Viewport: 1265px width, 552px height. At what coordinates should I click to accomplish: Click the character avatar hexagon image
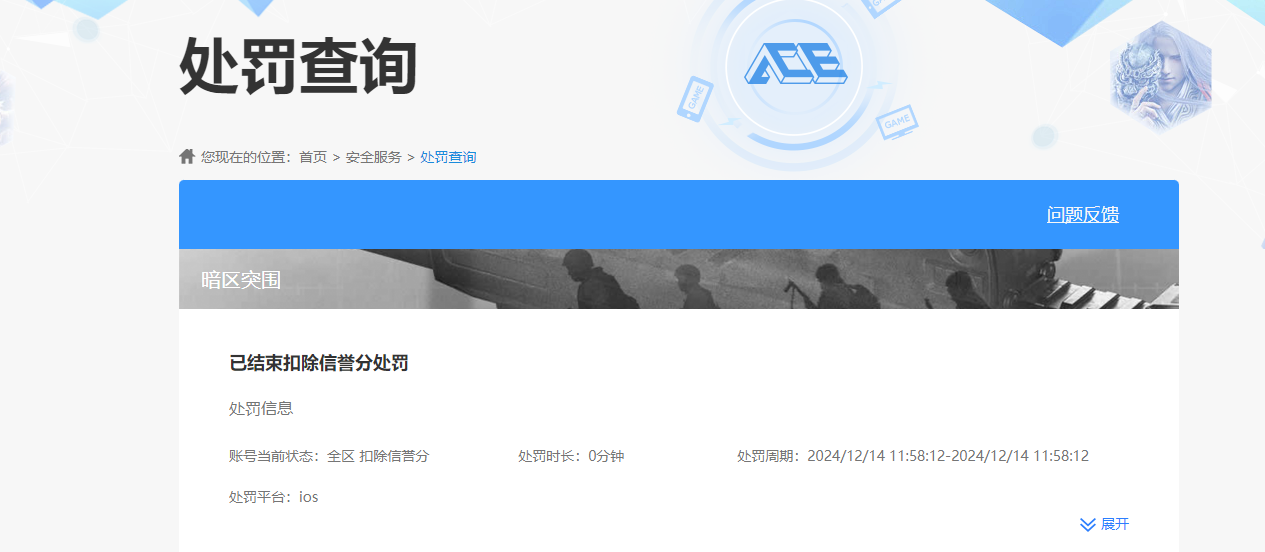coord(1160,77)
